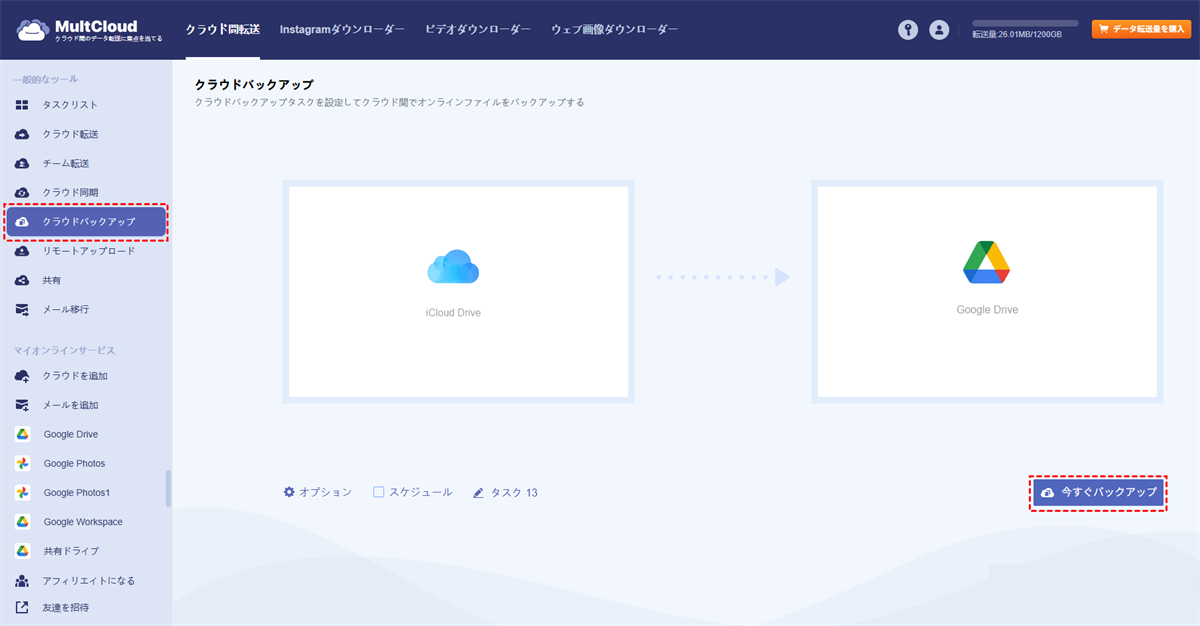1200x626 pixels.
Task: Click Google Workspace label in sidebar
Action: [83, 522]
